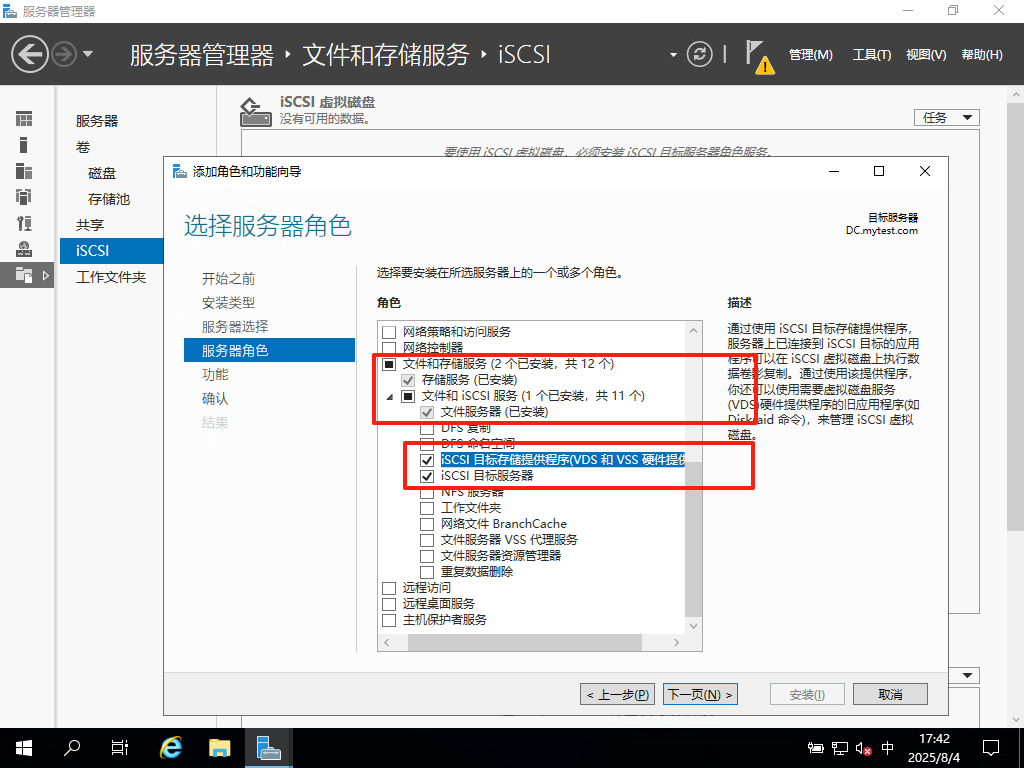Open taskbar search magnifier
Screen dimensions: 1024x768
click(72, 748)
